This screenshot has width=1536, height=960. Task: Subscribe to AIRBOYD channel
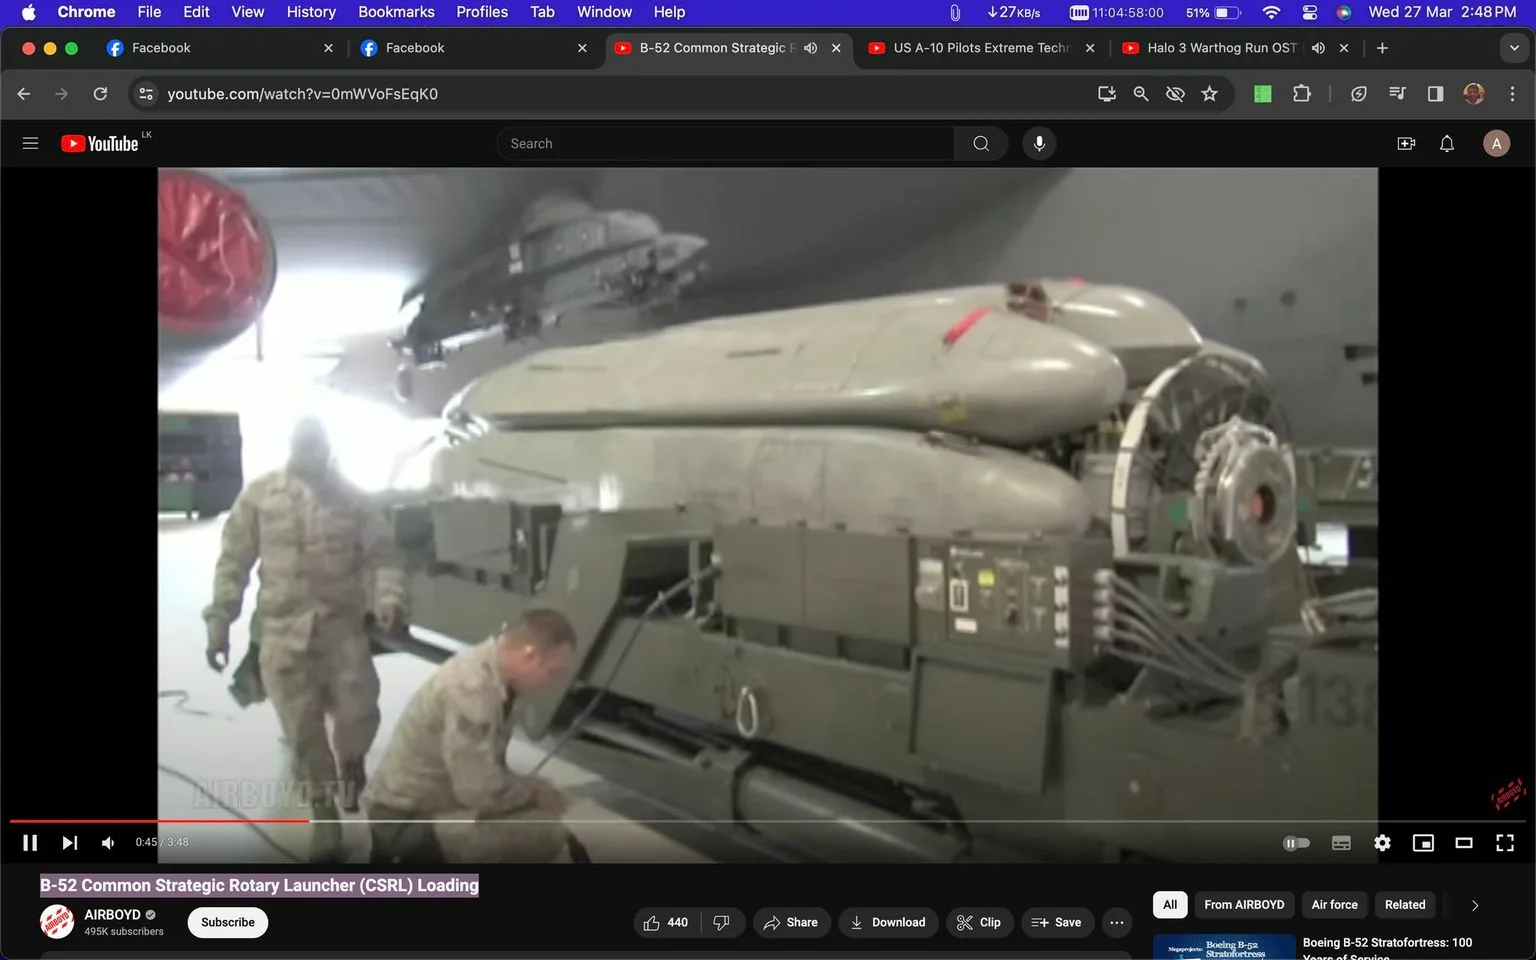point(228,922)
